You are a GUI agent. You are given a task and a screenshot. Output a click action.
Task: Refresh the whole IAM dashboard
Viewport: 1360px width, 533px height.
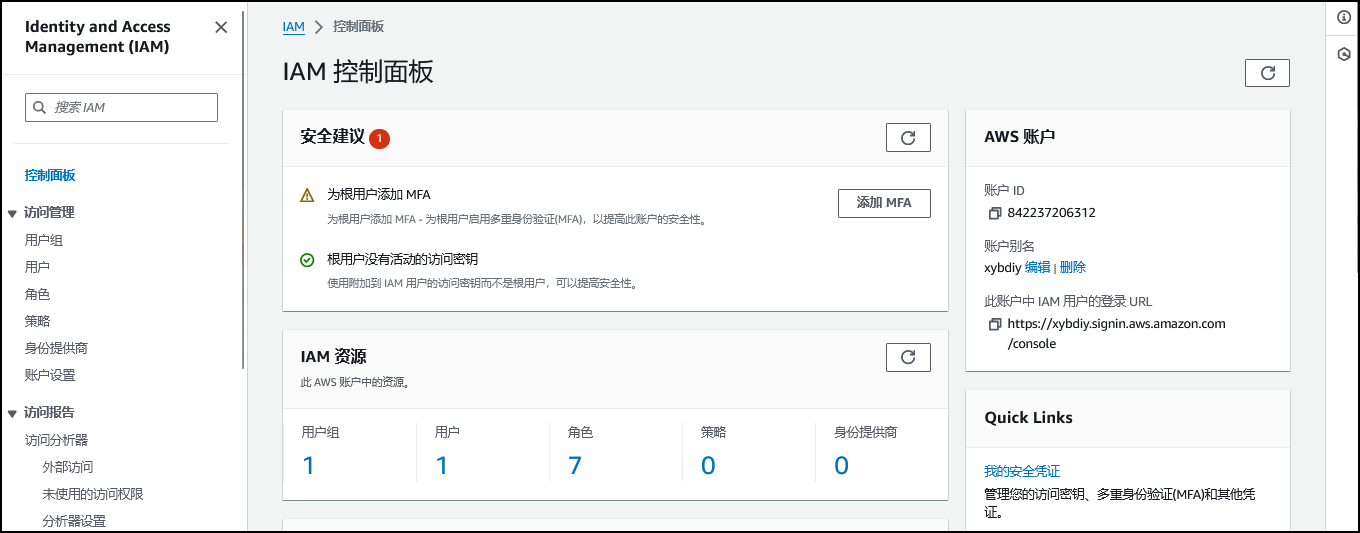click(1267, 73)
